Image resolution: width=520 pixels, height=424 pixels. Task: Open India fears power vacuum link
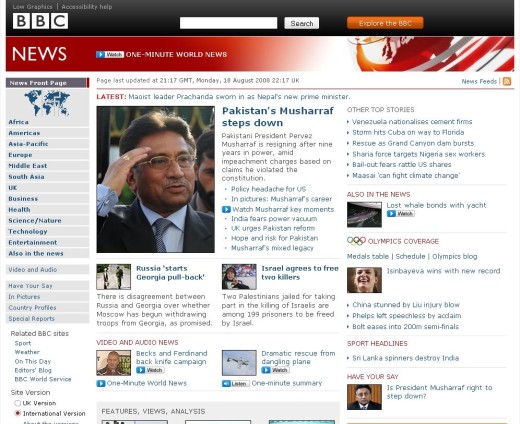coord(274,219)
